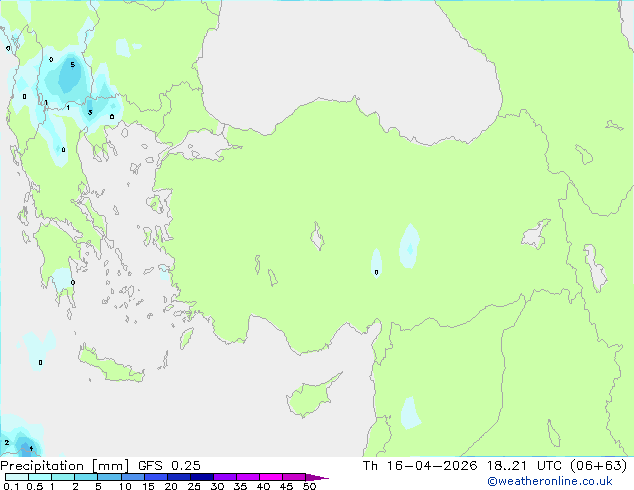
Task: Click the legend swatch between 25 and 30
Action: pos(202,477)
